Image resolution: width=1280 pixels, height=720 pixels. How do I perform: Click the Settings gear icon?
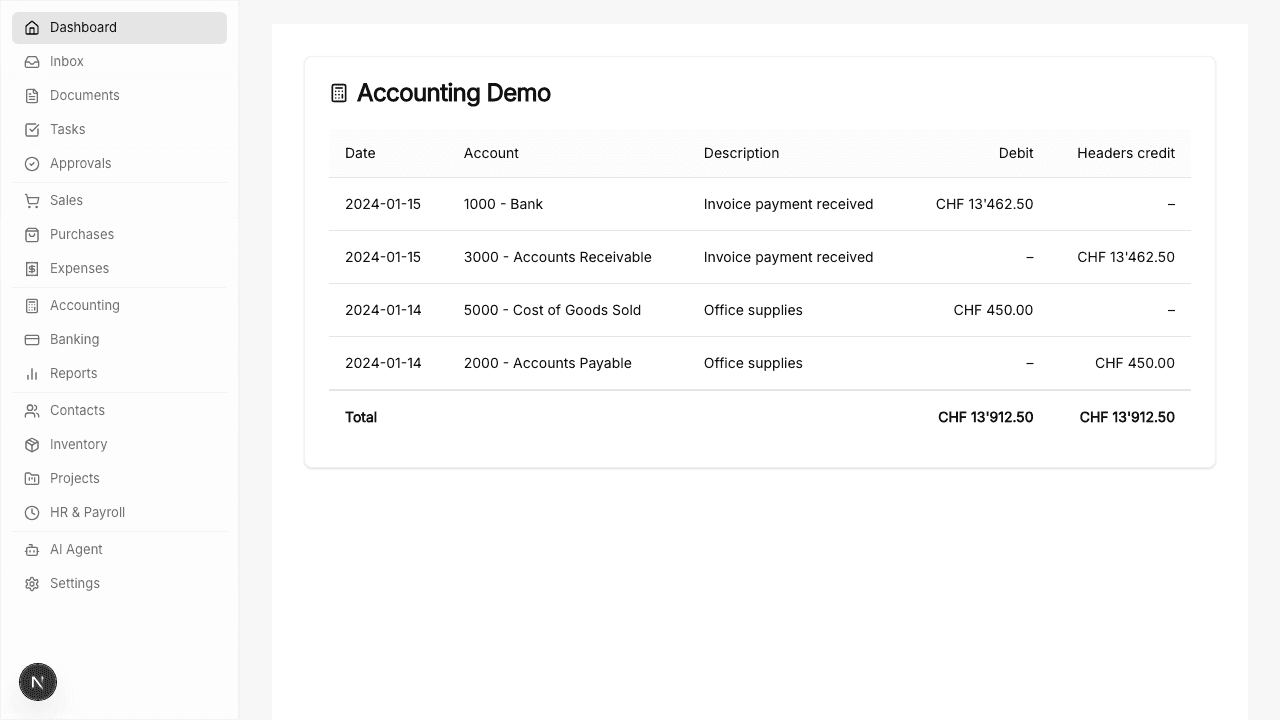tap(32, 584)
